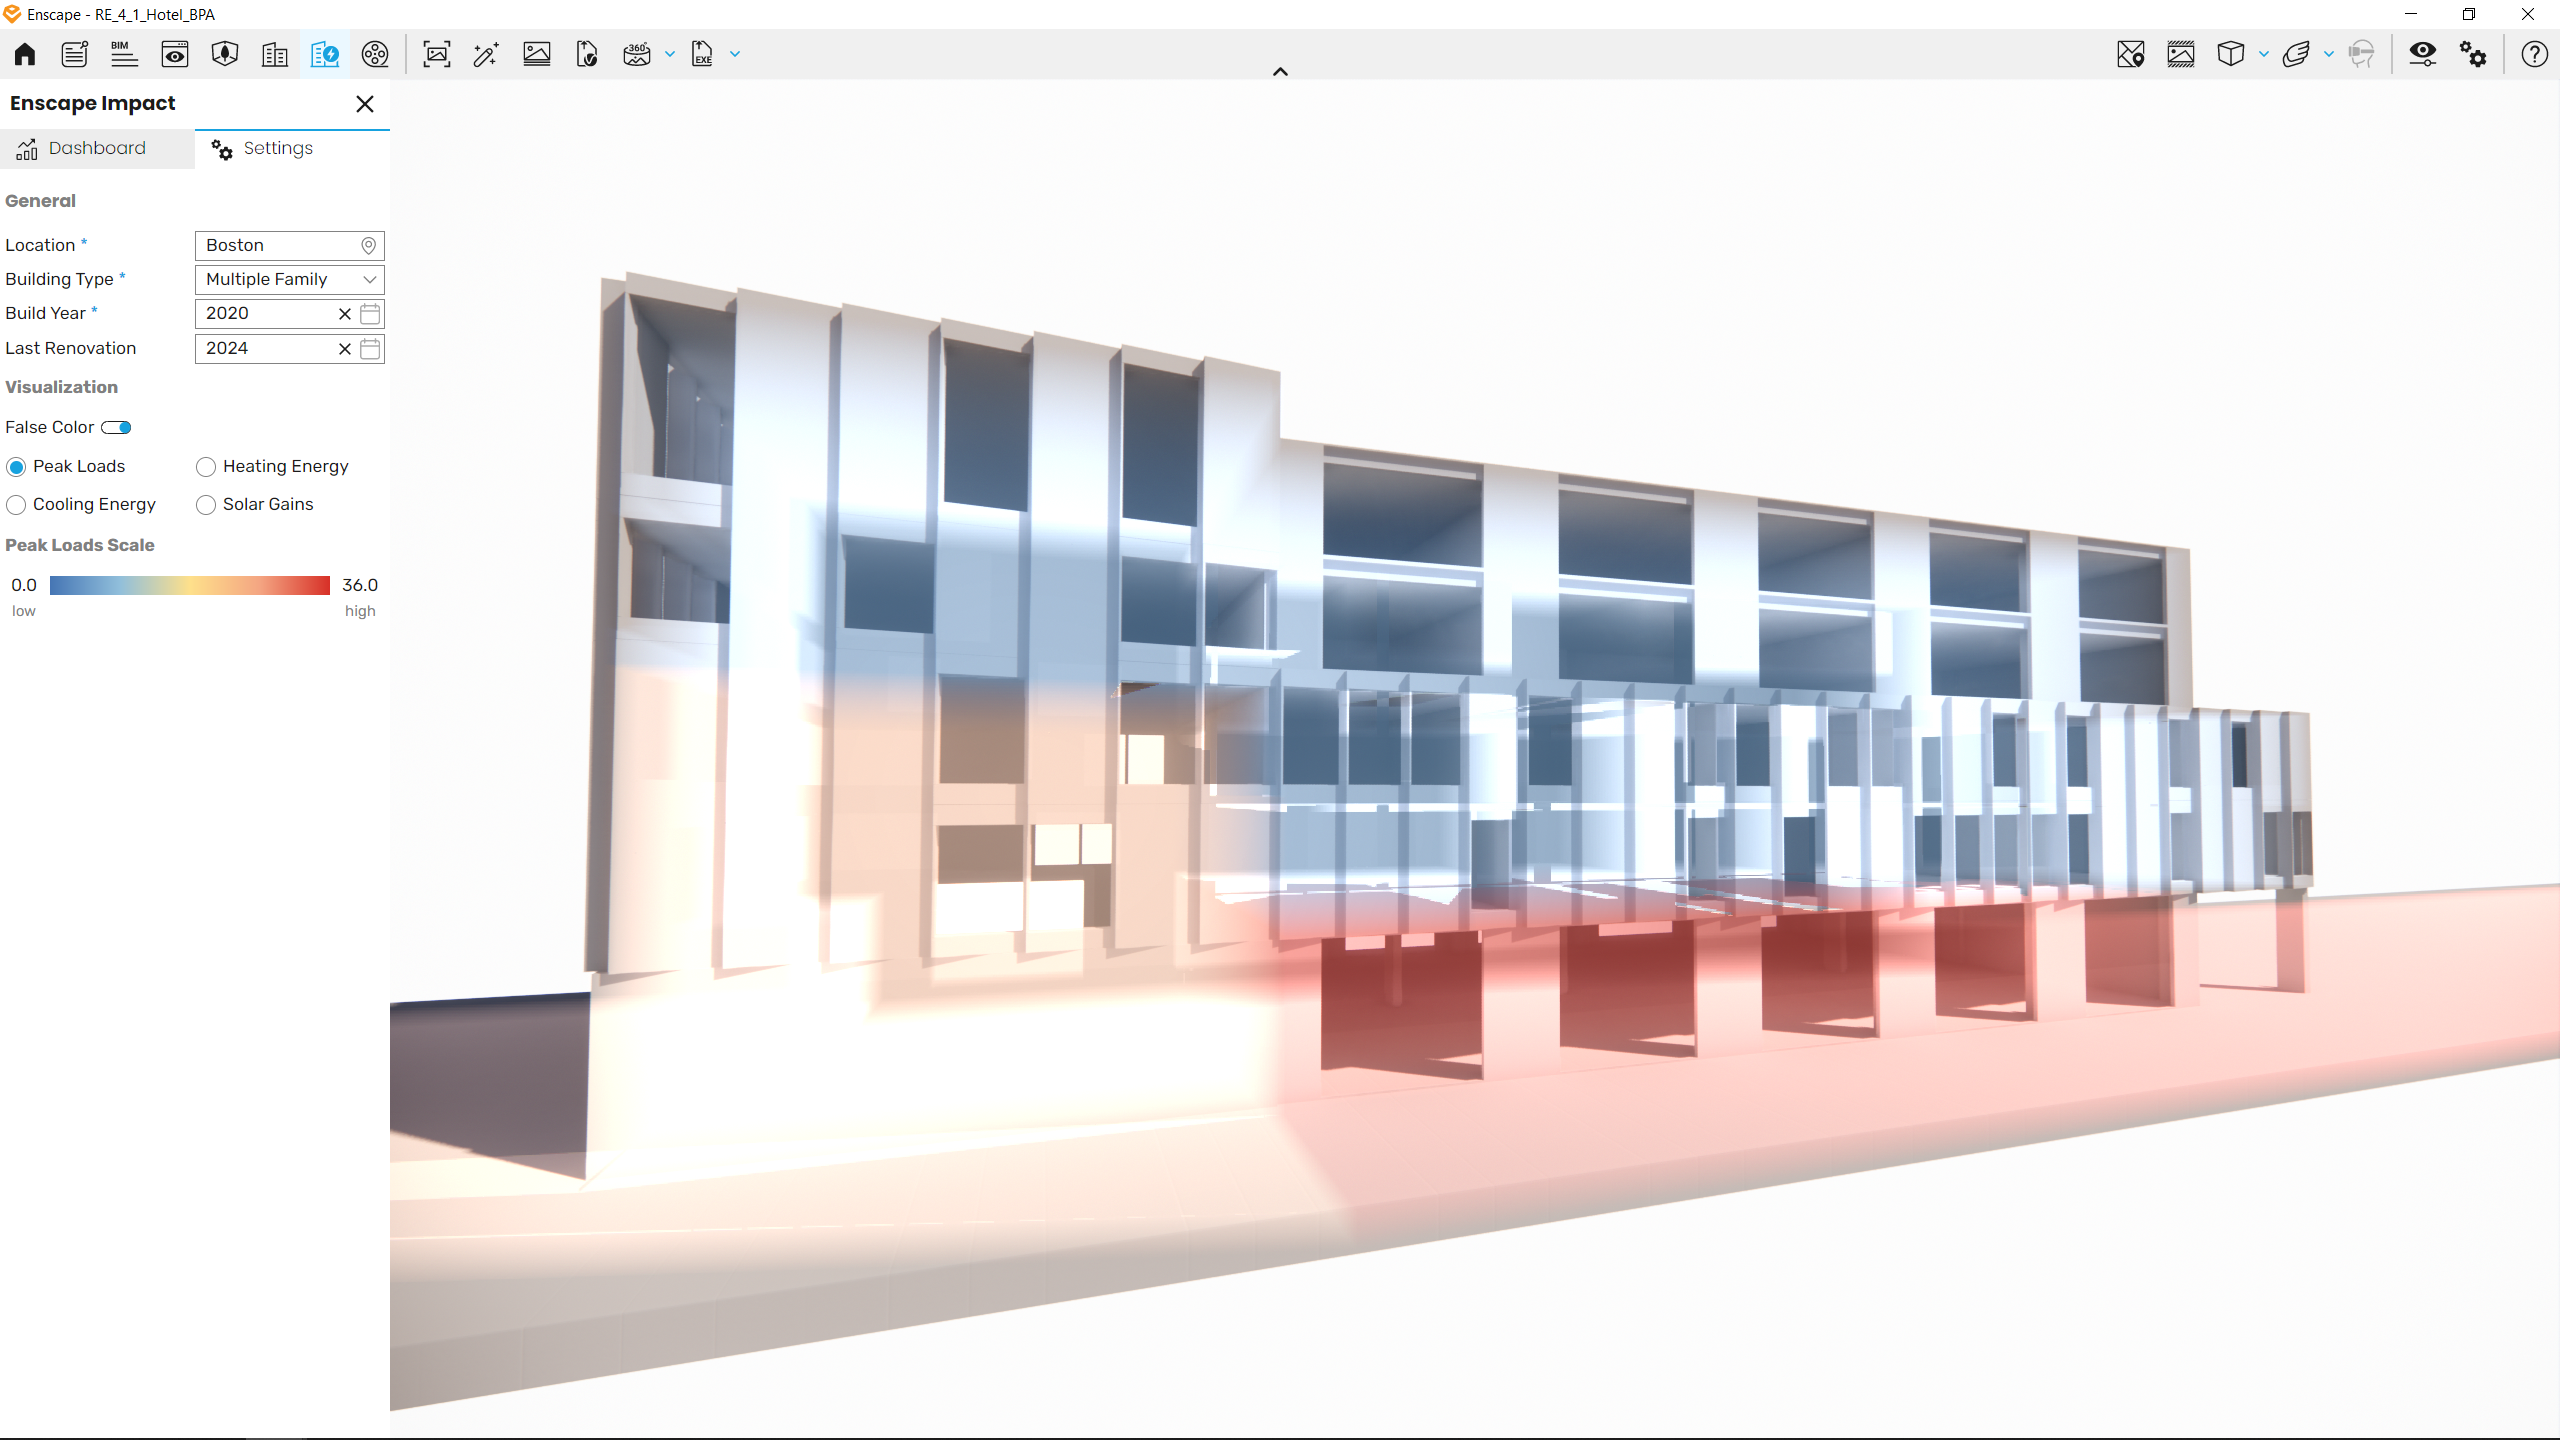Open the Video Editor film reel icon

[375, 54]
